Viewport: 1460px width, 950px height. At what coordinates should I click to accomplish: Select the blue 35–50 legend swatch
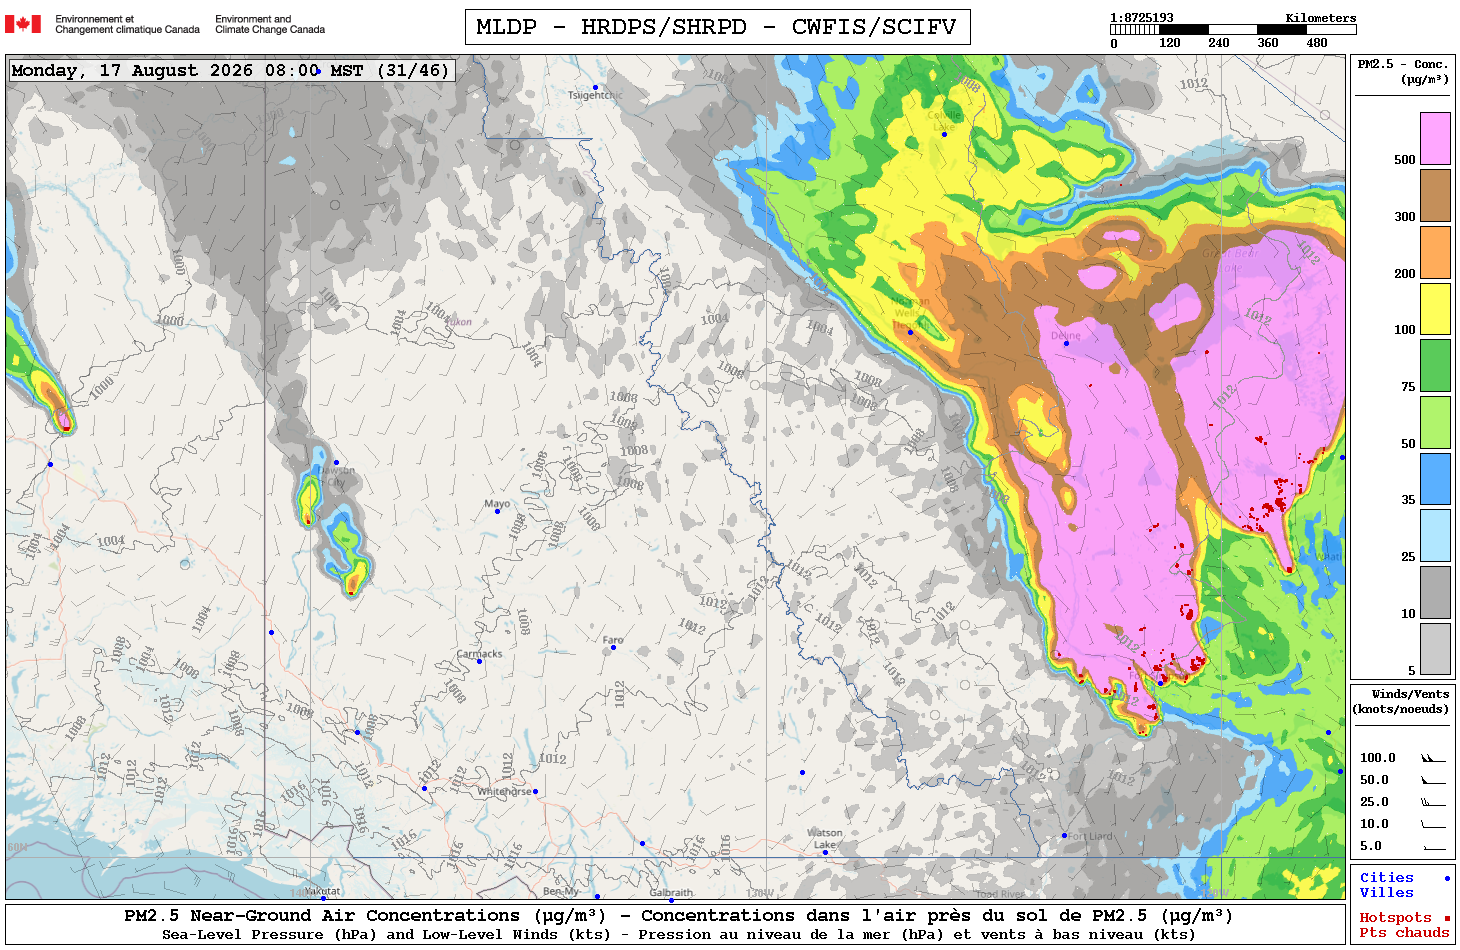coord(1435,479)
